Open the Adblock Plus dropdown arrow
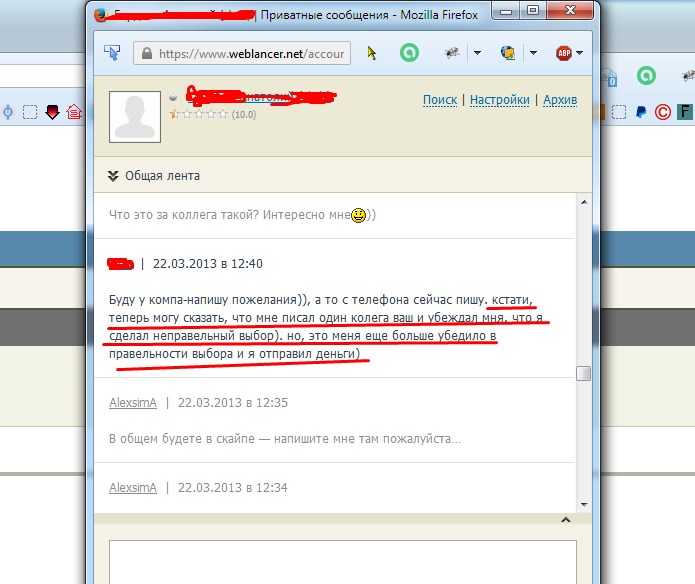695x584 pixels. point(580,53)
